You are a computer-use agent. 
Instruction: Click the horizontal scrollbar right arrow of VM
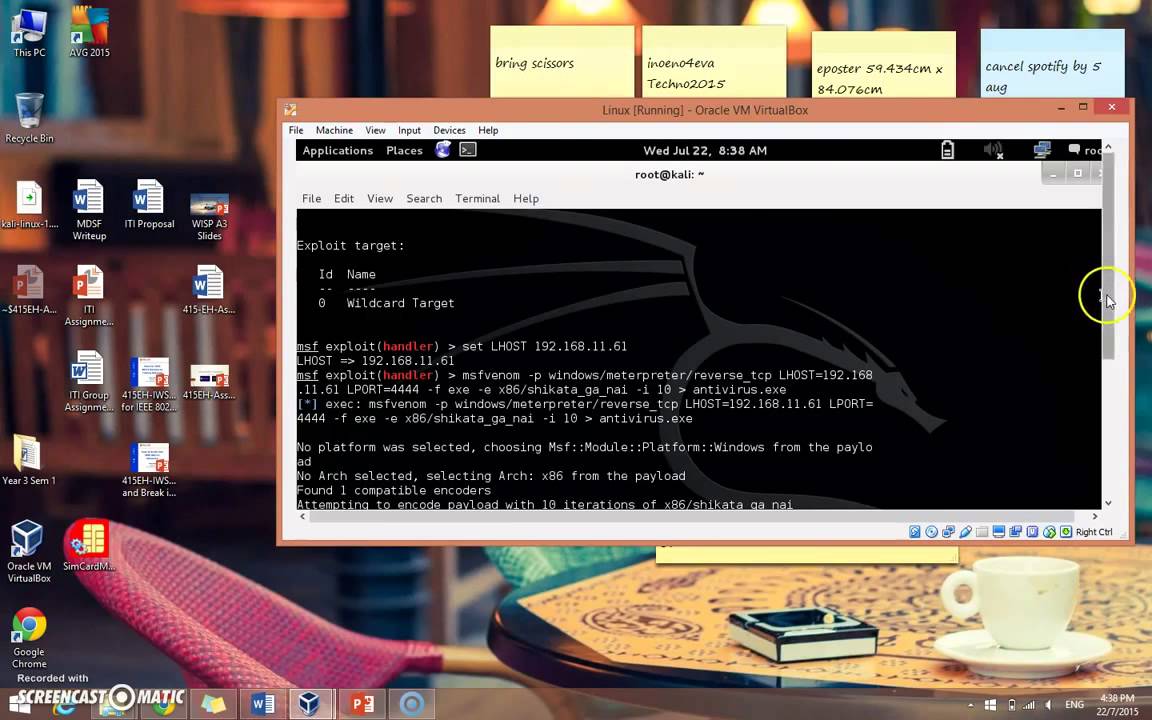tap(1095, 516)
